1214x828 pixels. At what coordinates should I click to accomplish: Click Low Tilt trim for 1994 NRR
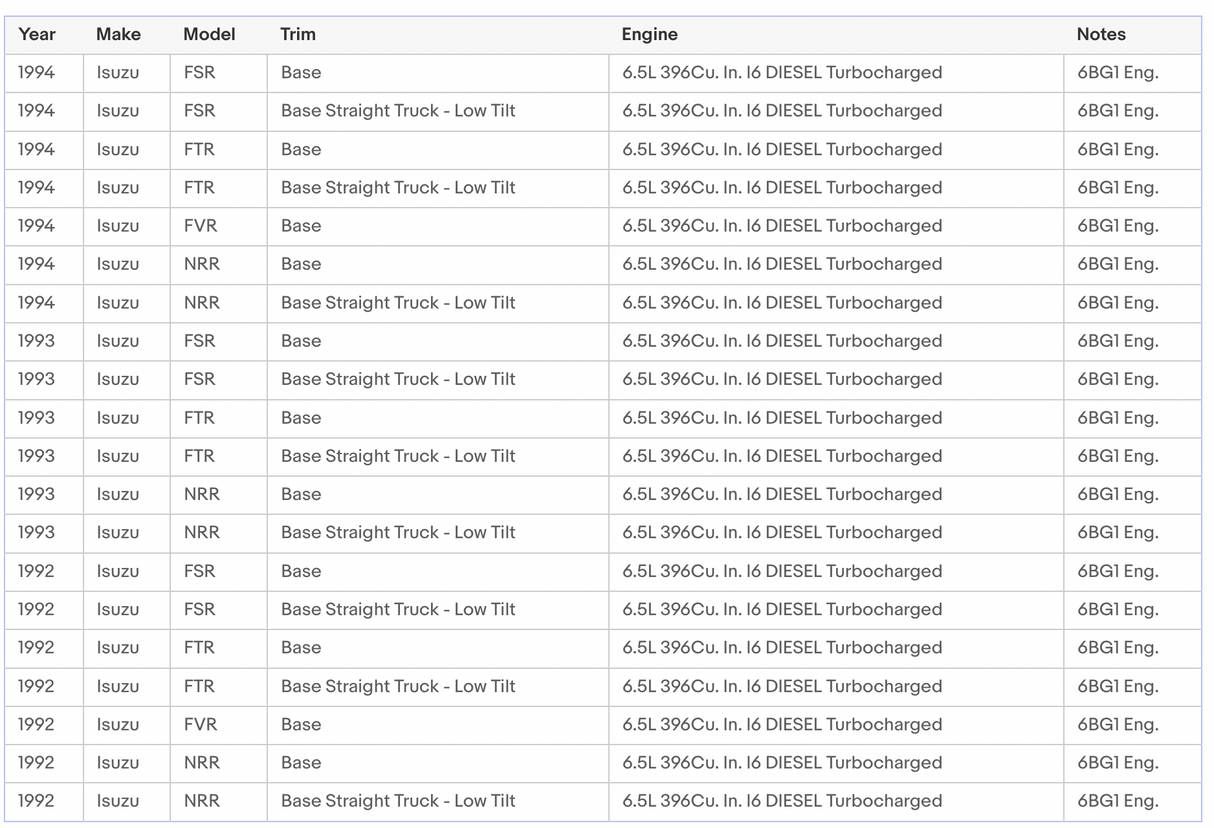click(x=398, y=303)
